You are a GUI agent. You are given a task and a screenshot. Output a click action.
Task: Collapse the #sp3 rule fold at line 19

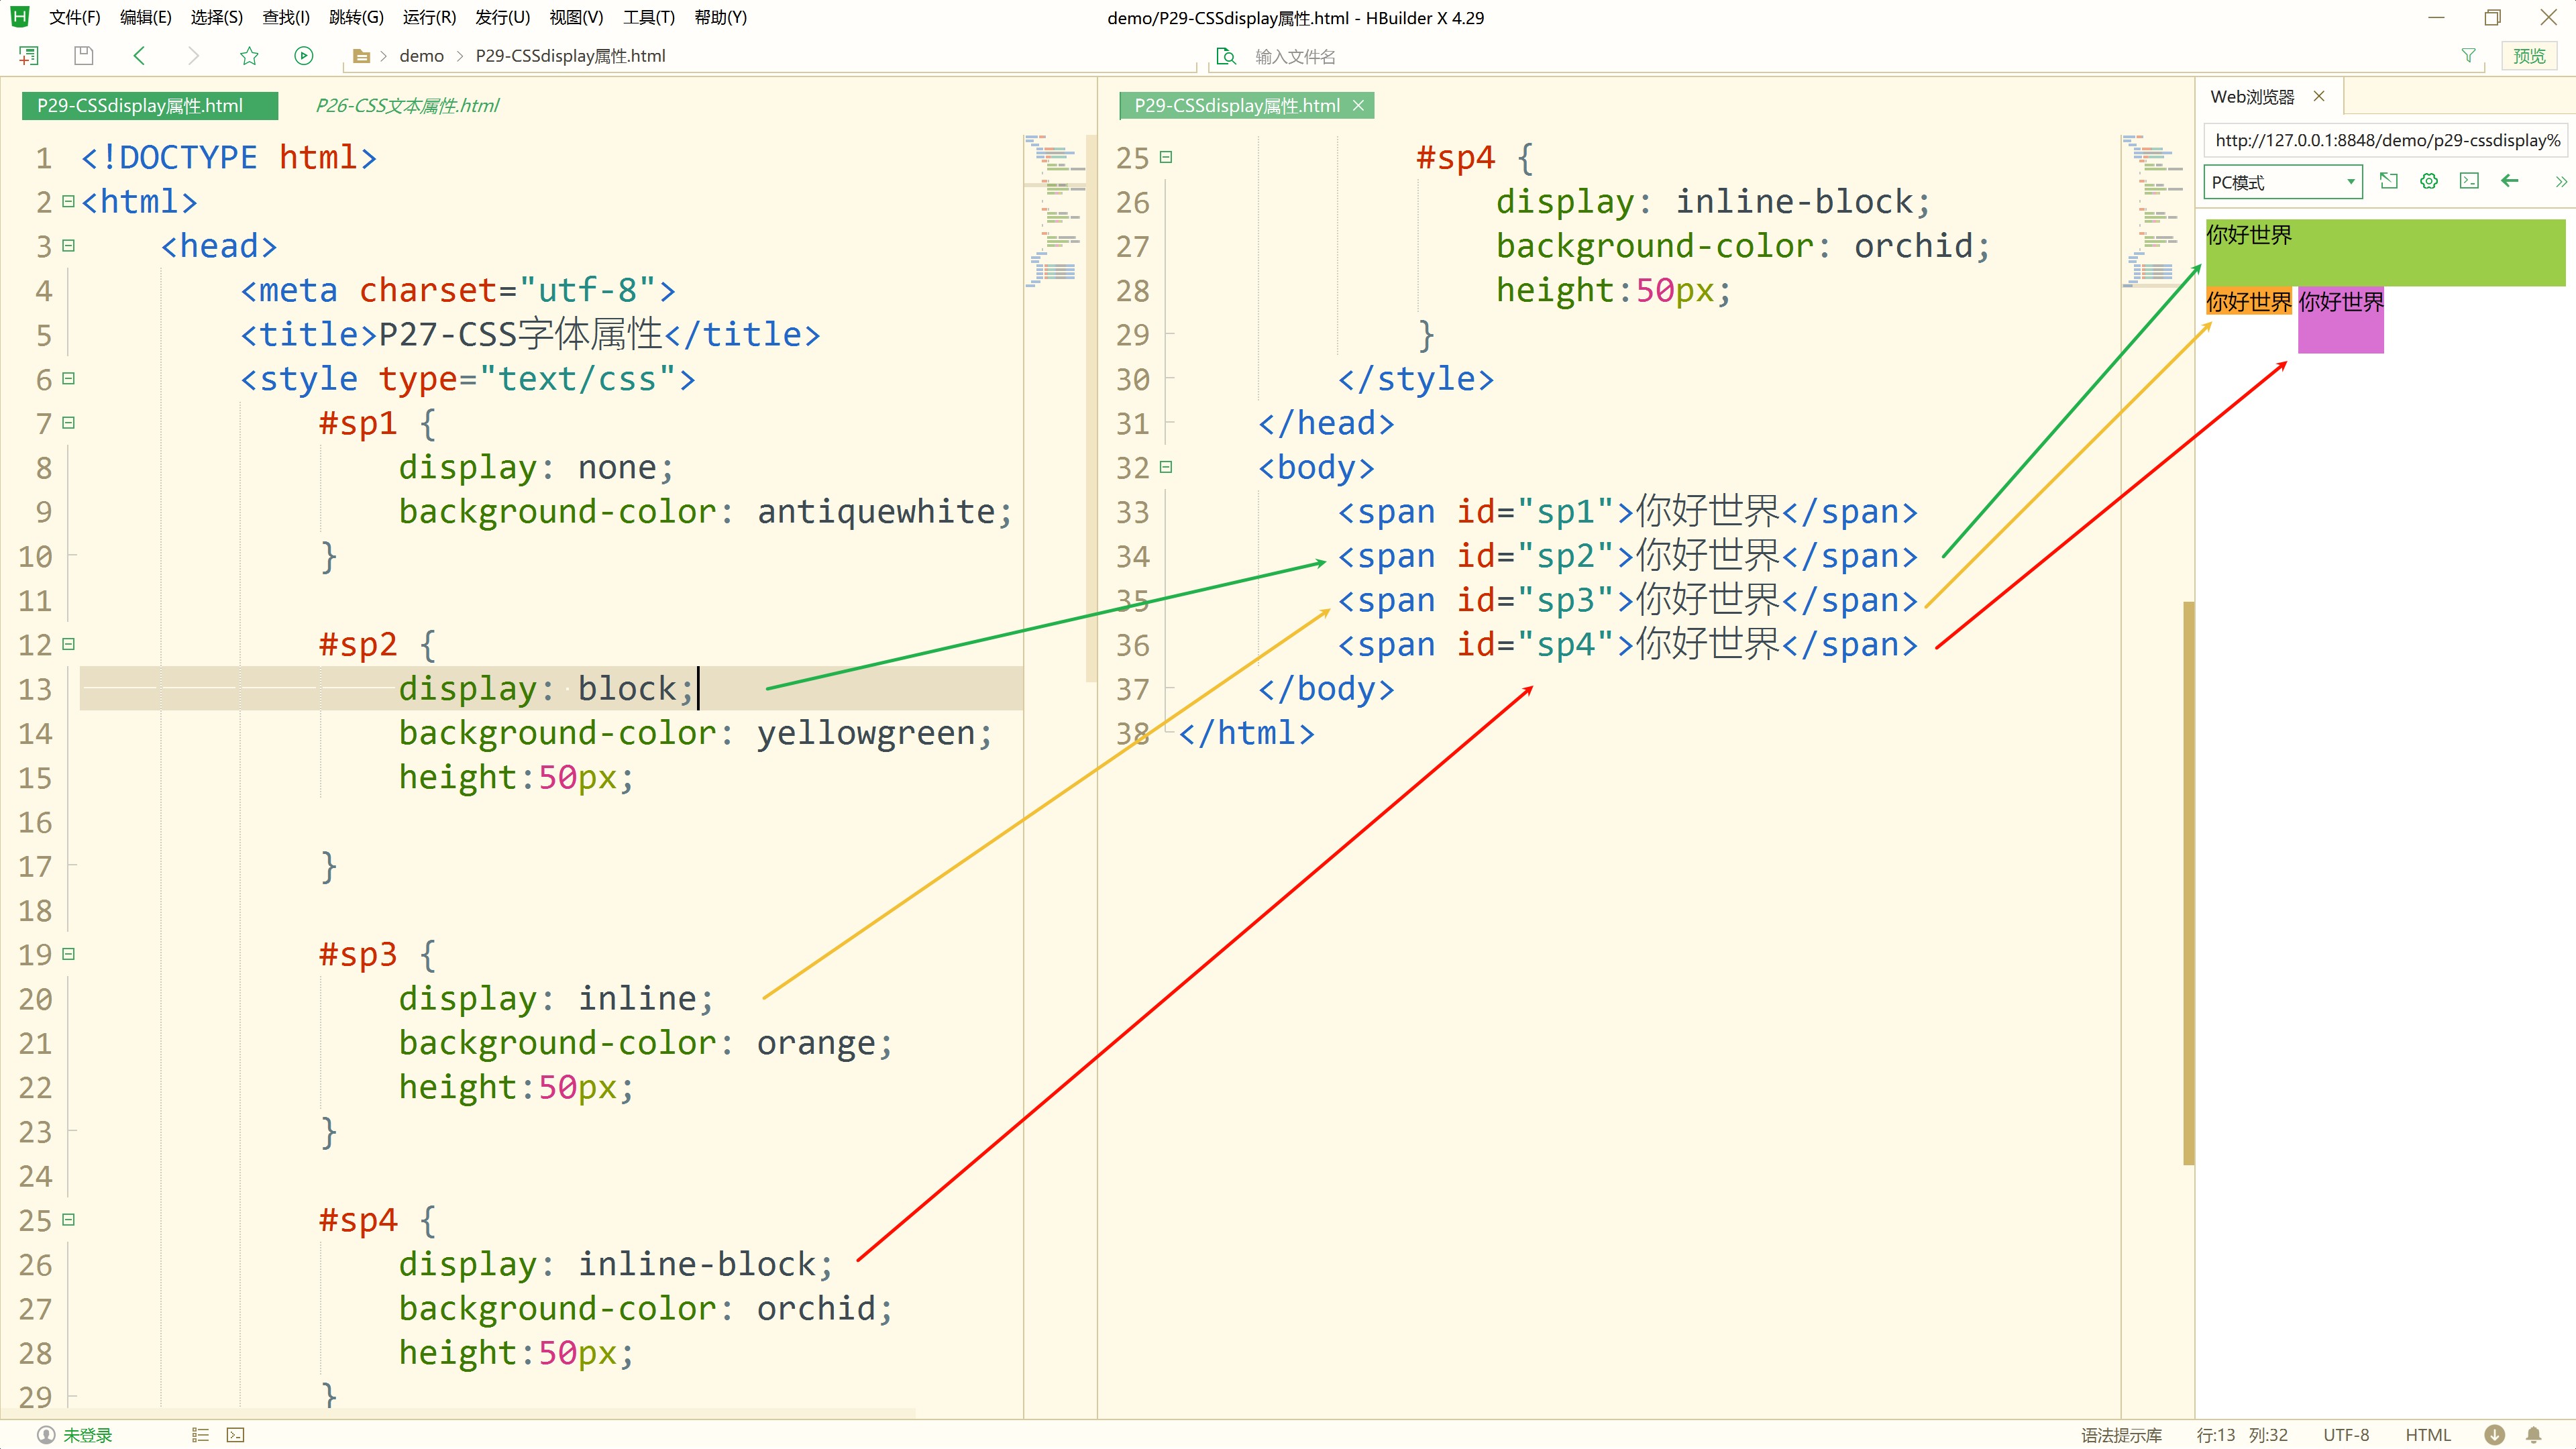[68, 954]
